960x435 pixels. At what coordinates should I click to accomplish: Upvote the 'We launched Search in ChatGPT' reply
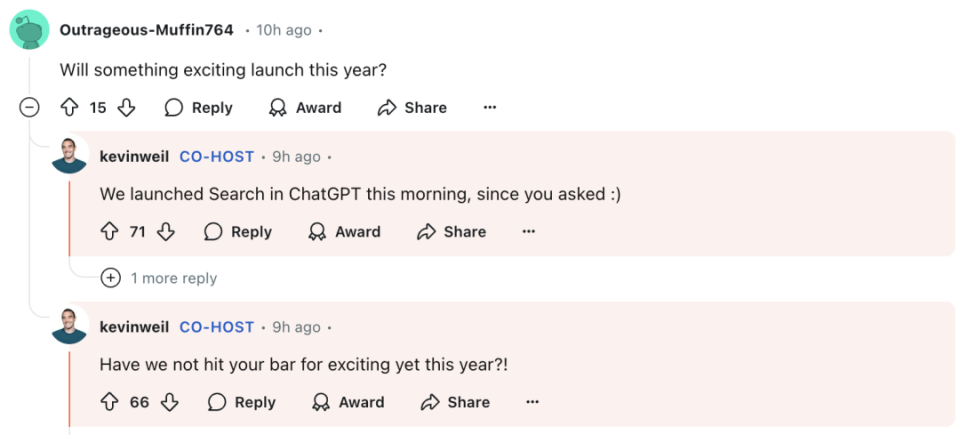click(109, 232)
